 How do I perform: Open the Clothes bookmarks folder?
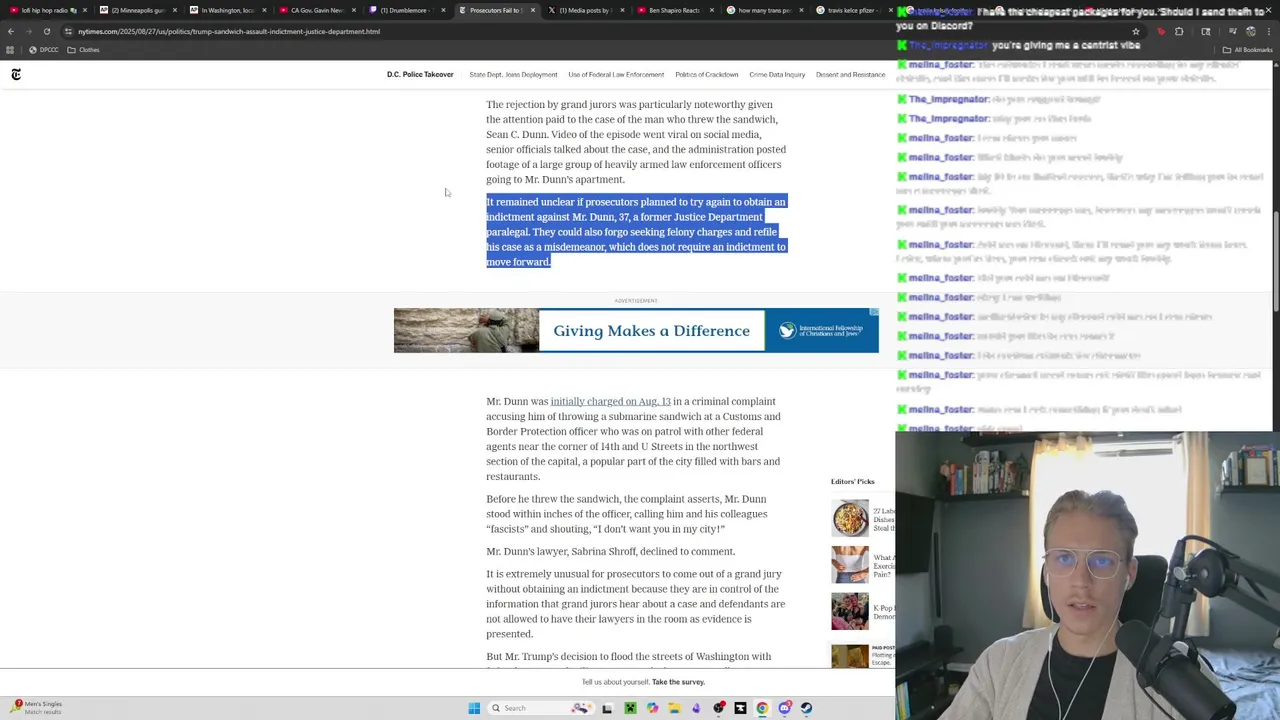pos(84,50)
